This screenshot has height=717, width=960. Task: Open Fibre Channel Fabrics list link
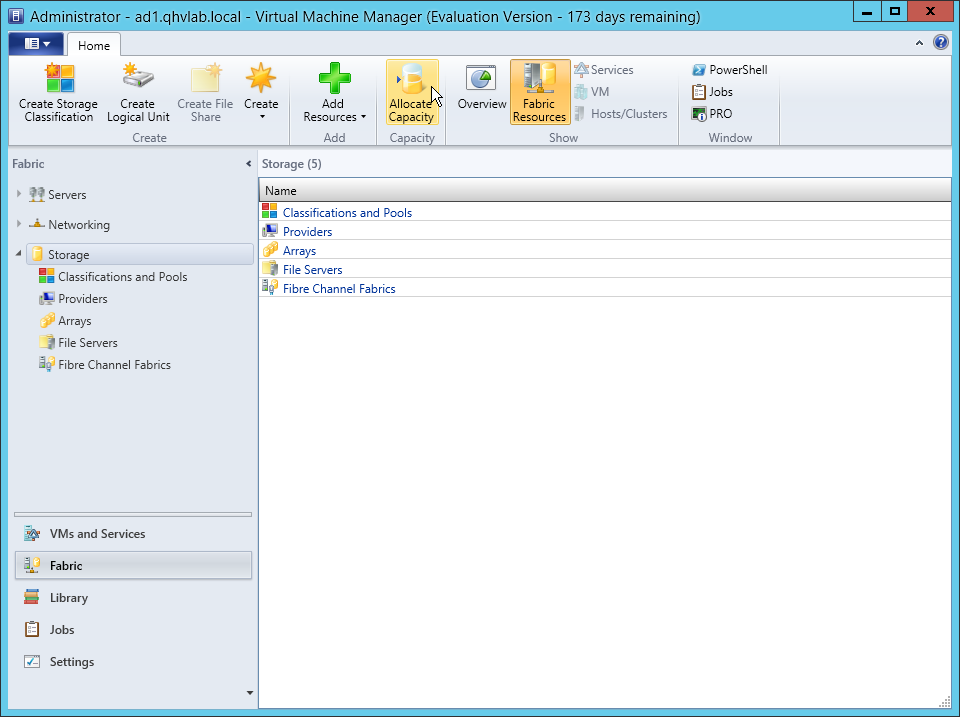click(339, 289)
